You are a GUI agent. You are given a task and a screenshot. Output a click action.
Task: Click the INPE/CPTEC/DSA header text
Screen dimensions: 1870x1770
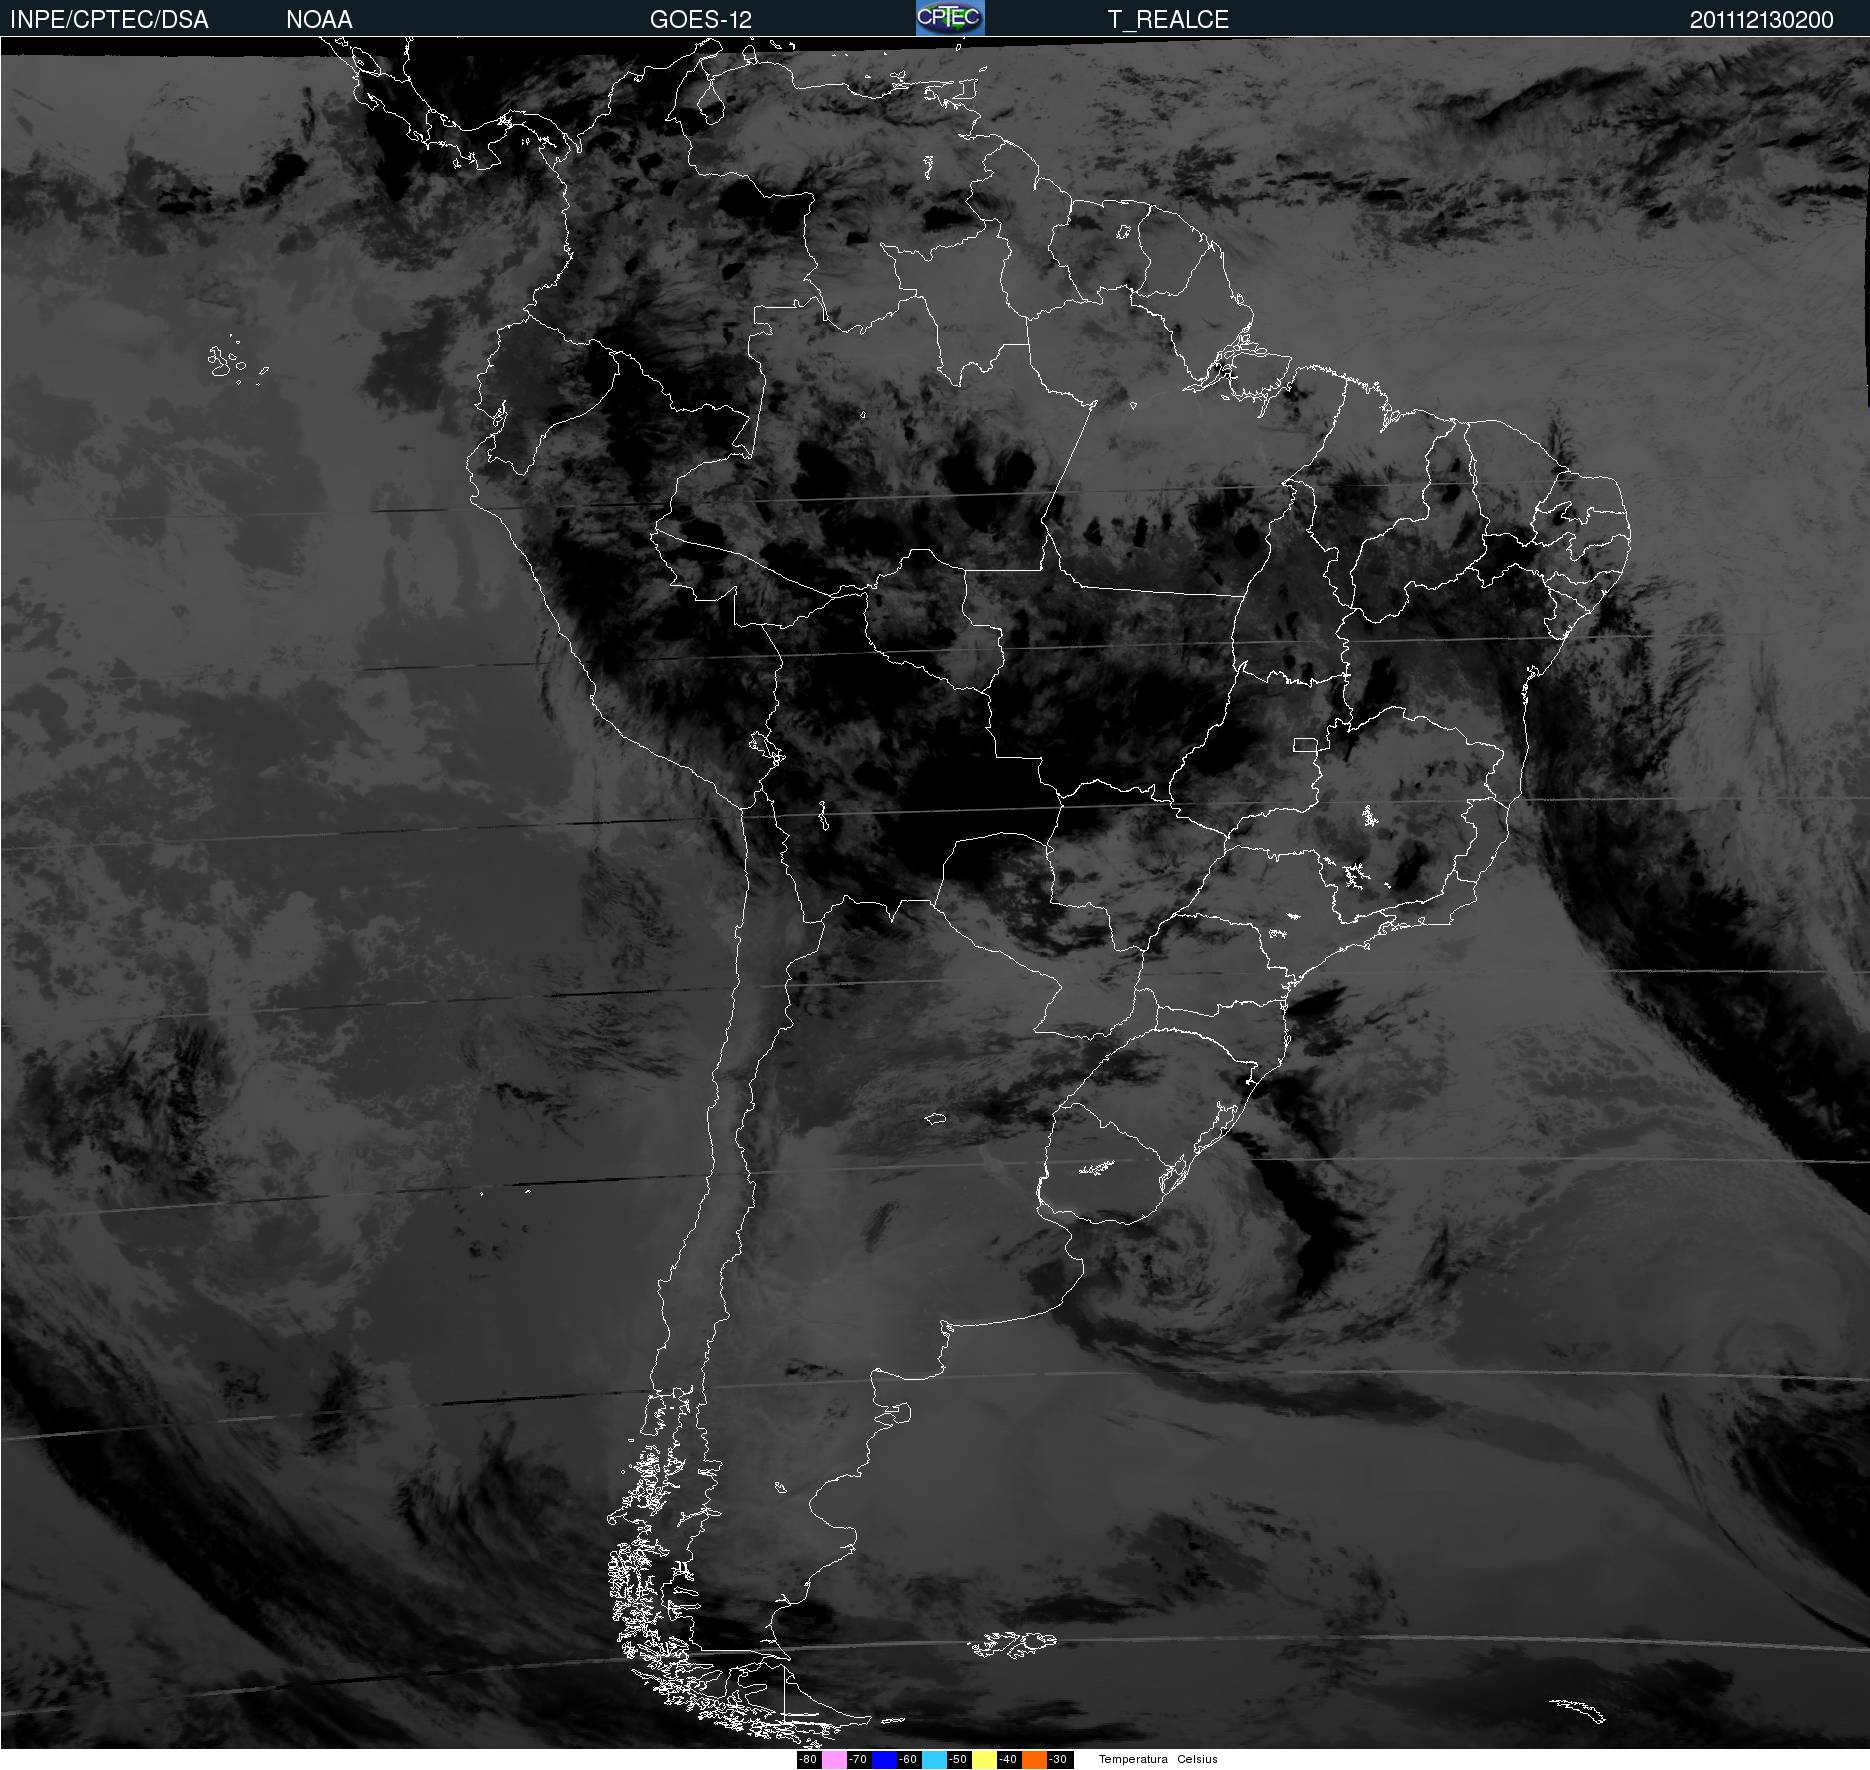pos(109,20)
